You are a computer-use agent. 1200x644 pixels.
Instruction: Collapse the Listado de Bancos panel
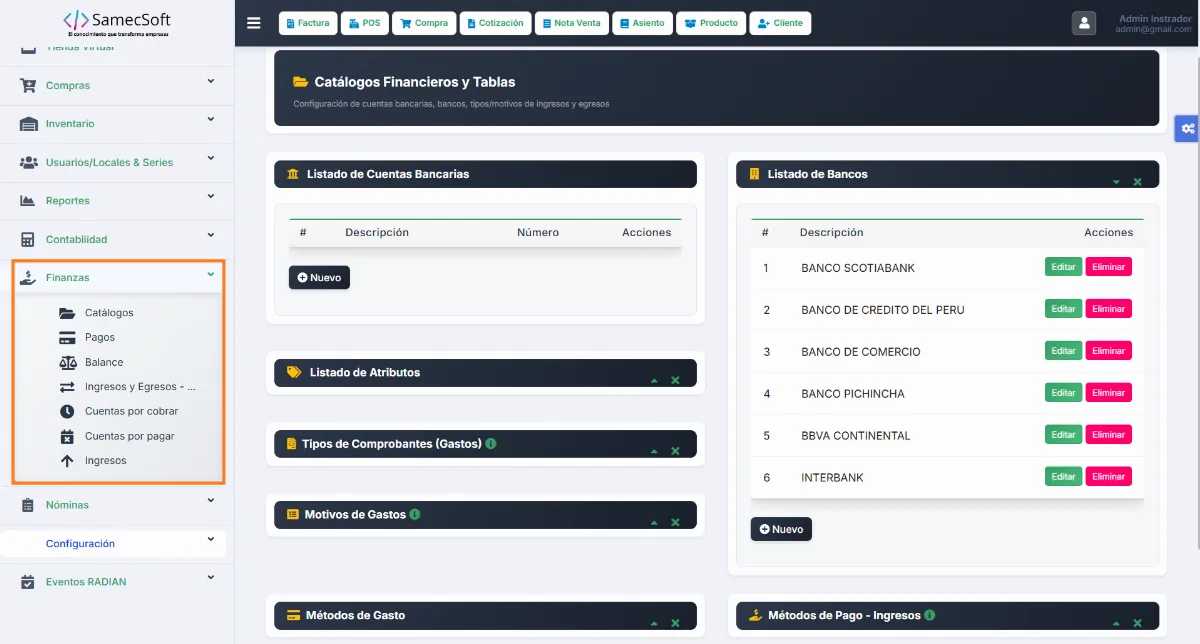(1116, 182)
